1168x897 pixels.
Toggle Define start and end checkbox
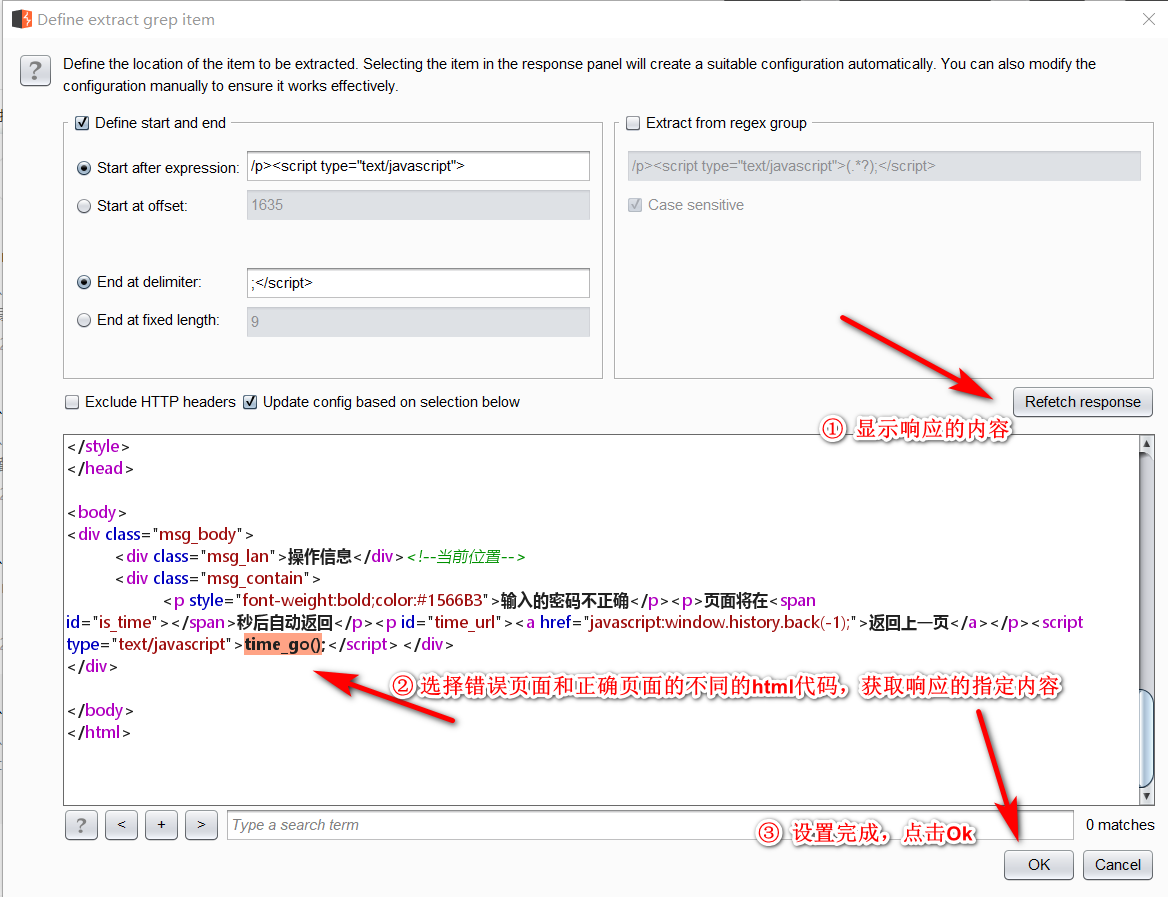[x=83, y=123]
